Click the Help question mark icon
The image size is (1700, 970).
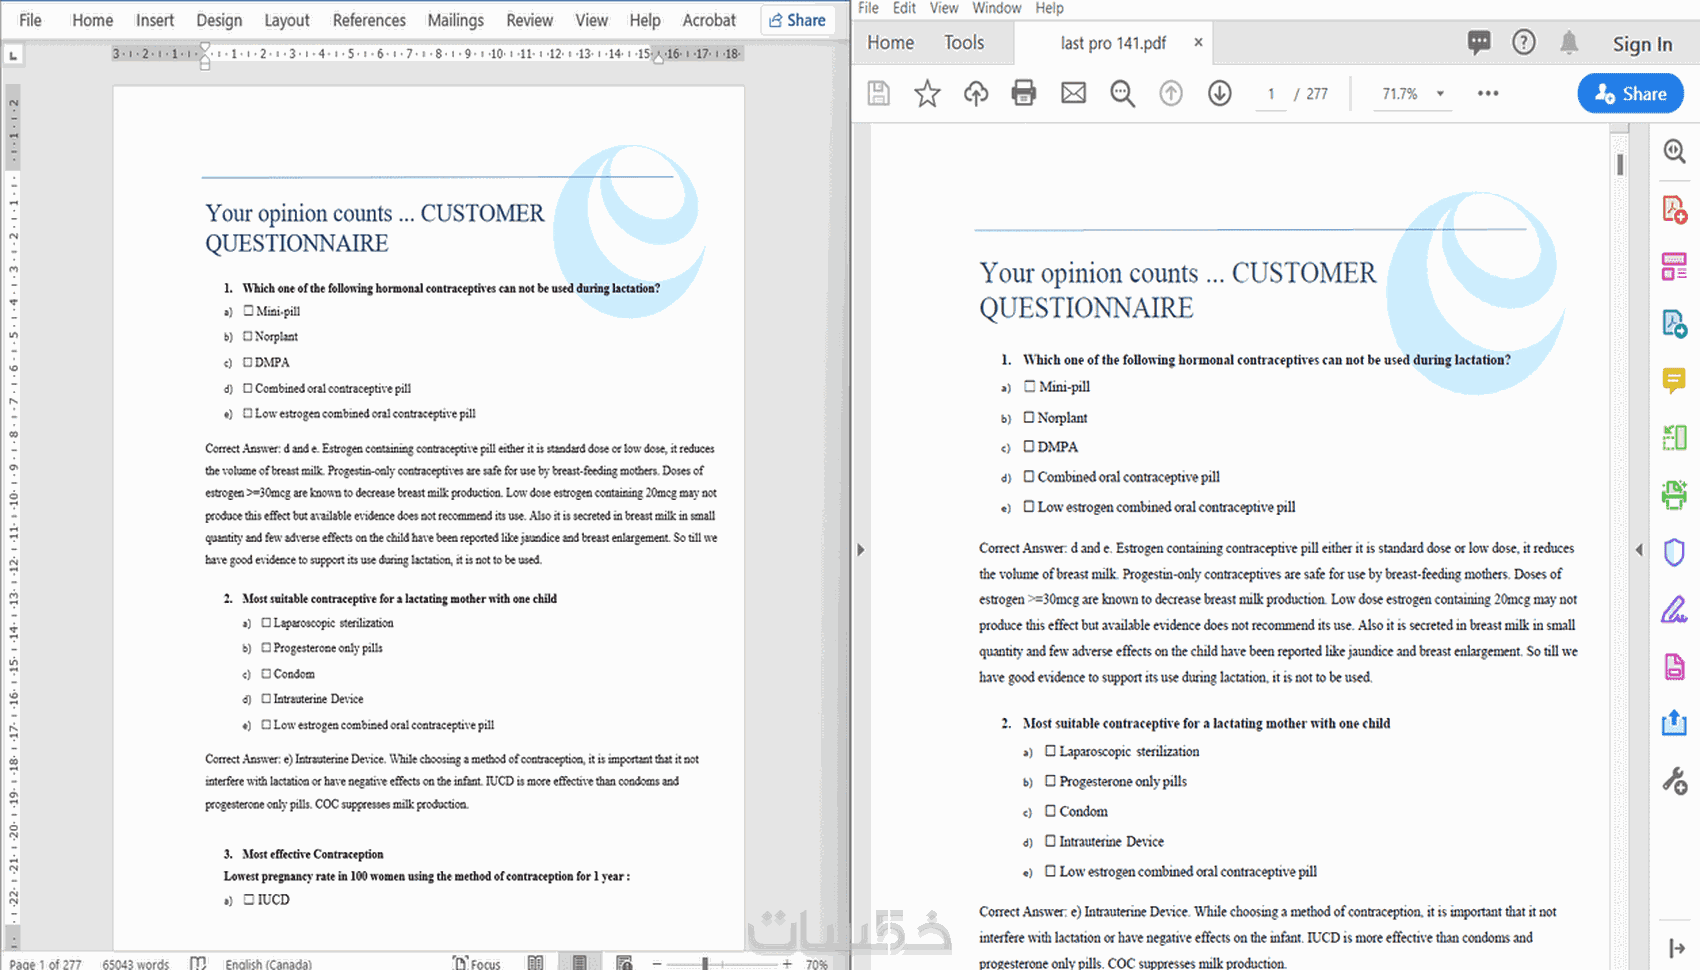[1524, 42]
